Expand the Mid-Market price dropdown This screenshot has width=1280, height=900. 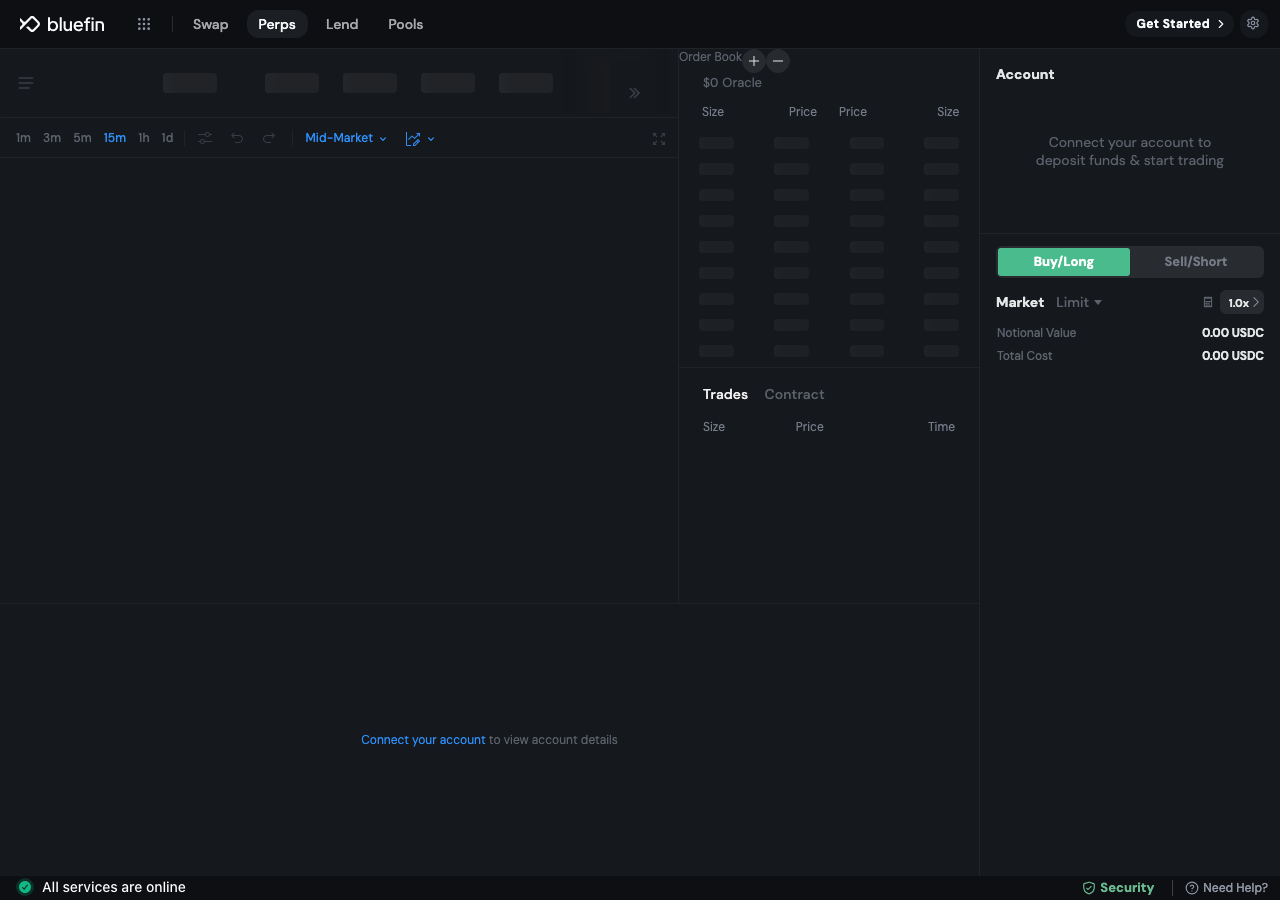coord(346,138)
